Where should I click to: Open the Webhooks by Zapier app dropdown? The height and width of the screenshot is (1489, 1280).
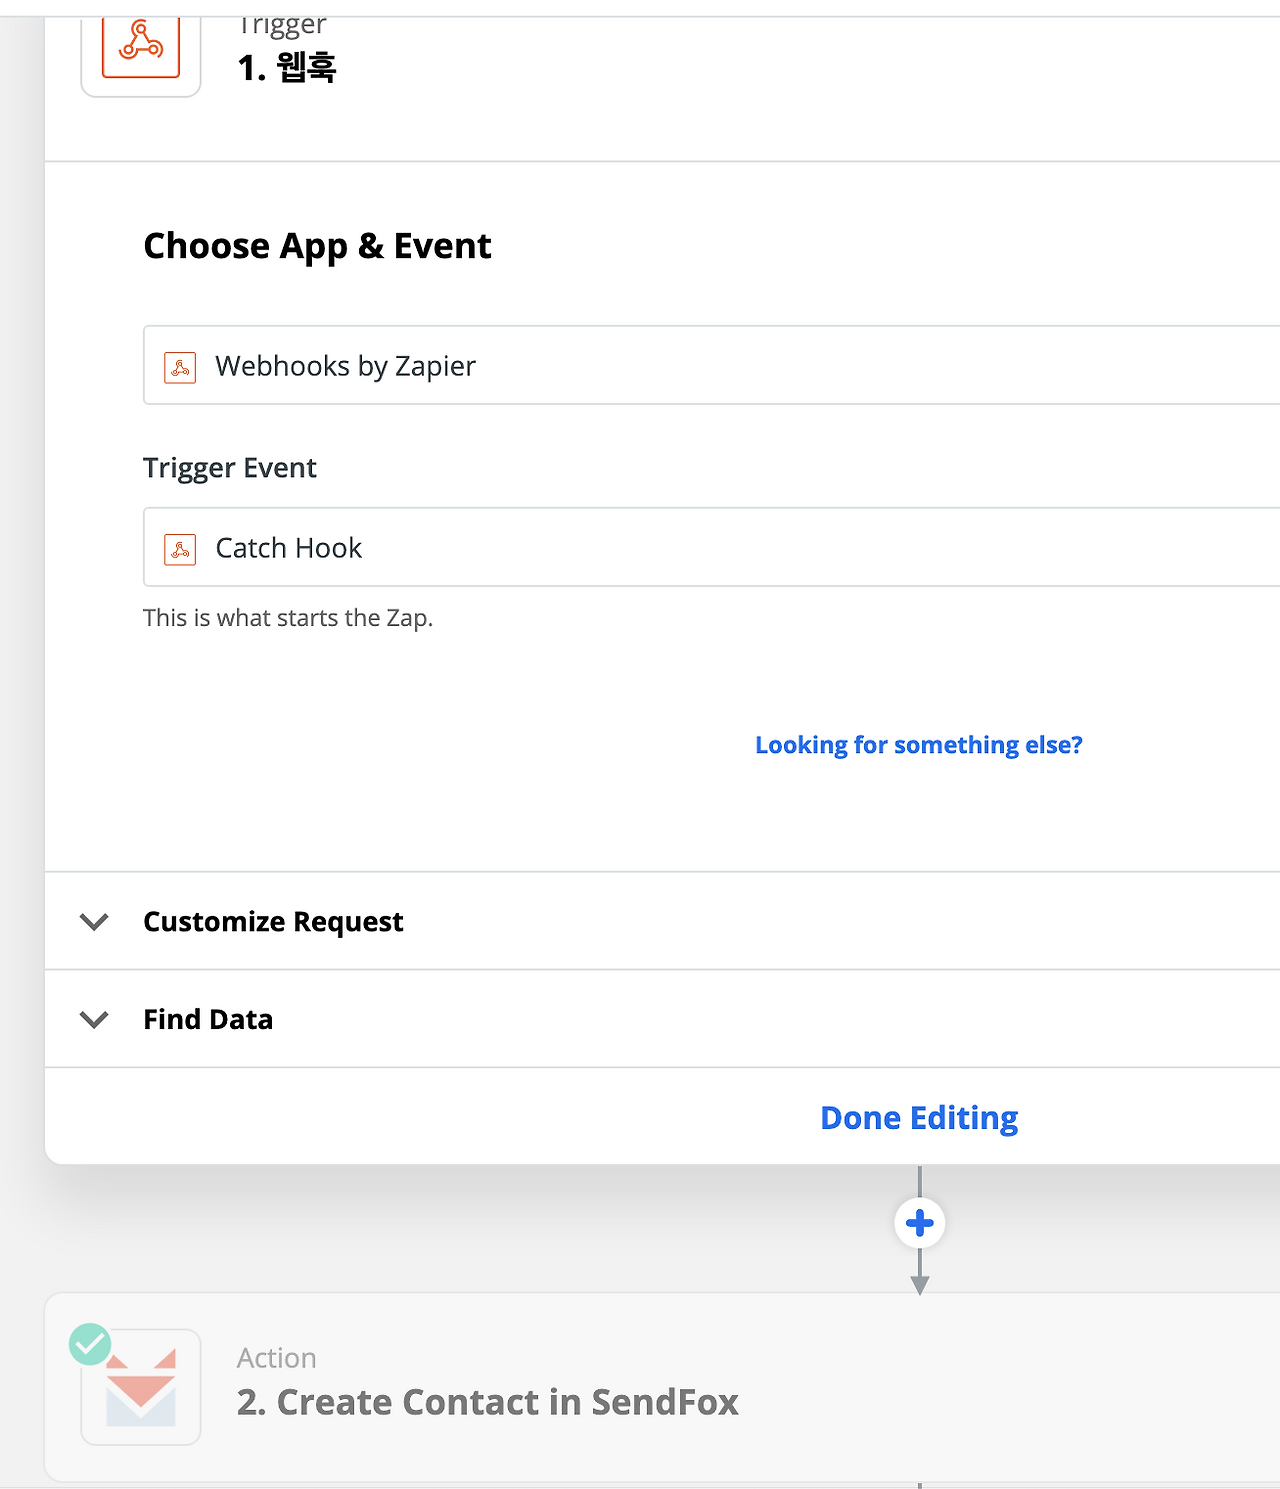pyautogui.click(x=711, y=365)
